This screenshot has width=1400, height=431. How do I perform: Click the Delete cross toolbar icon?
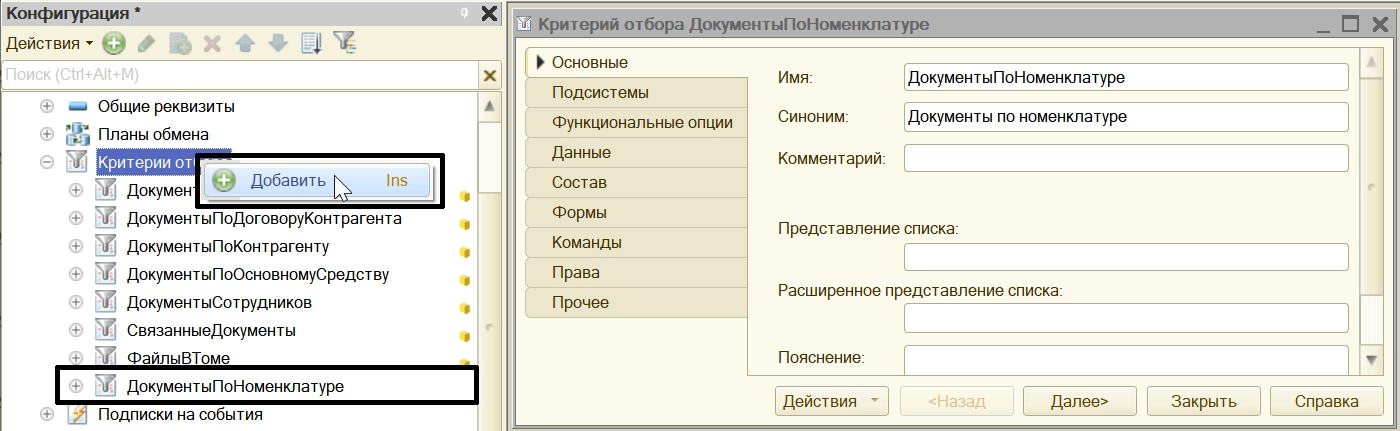pyautogui.click(x=212, y=43)
